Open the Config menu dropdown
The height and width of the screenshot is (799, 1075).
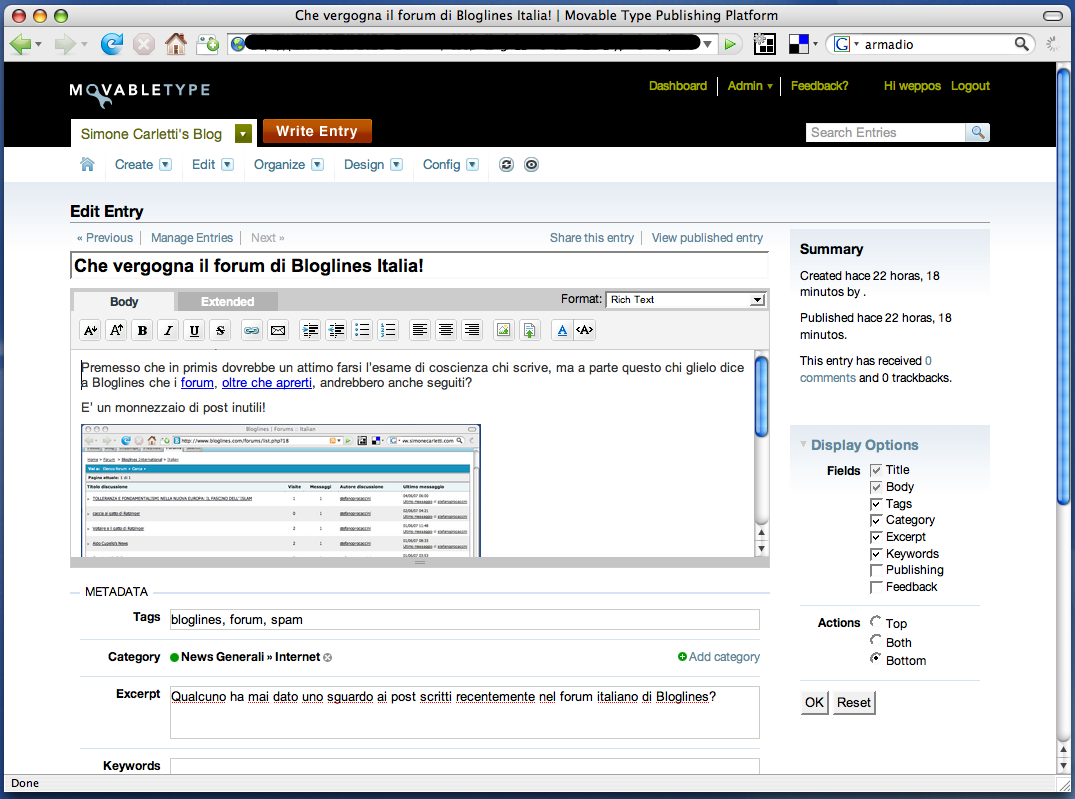pos(472,165)
